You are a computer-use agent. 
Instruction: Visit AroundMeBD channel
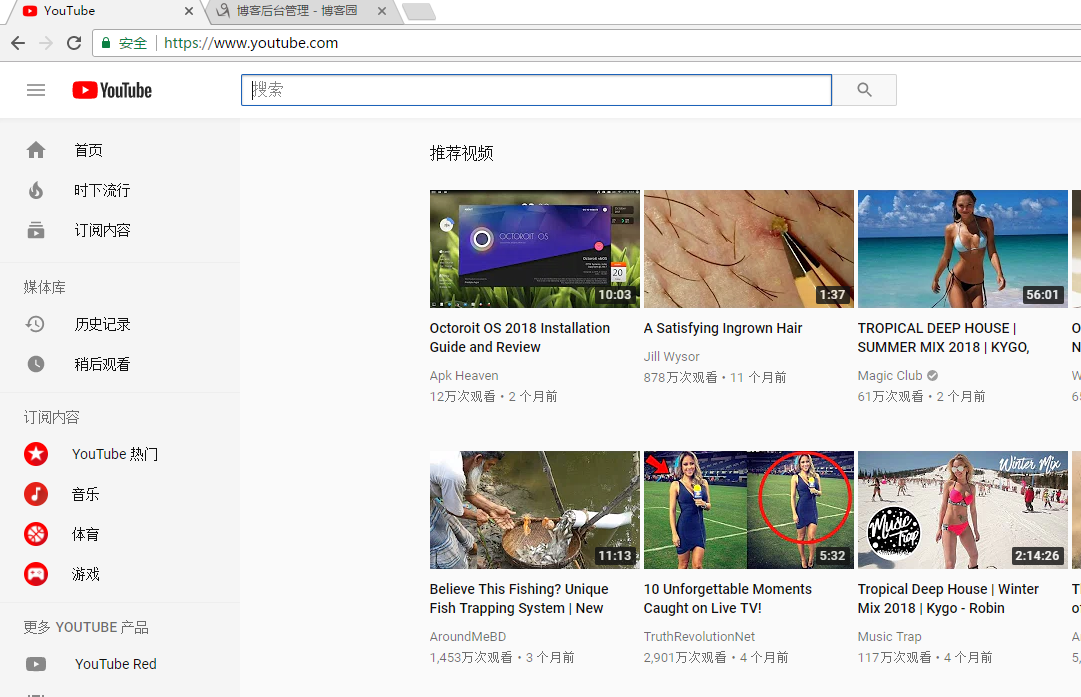pos(468,636)
